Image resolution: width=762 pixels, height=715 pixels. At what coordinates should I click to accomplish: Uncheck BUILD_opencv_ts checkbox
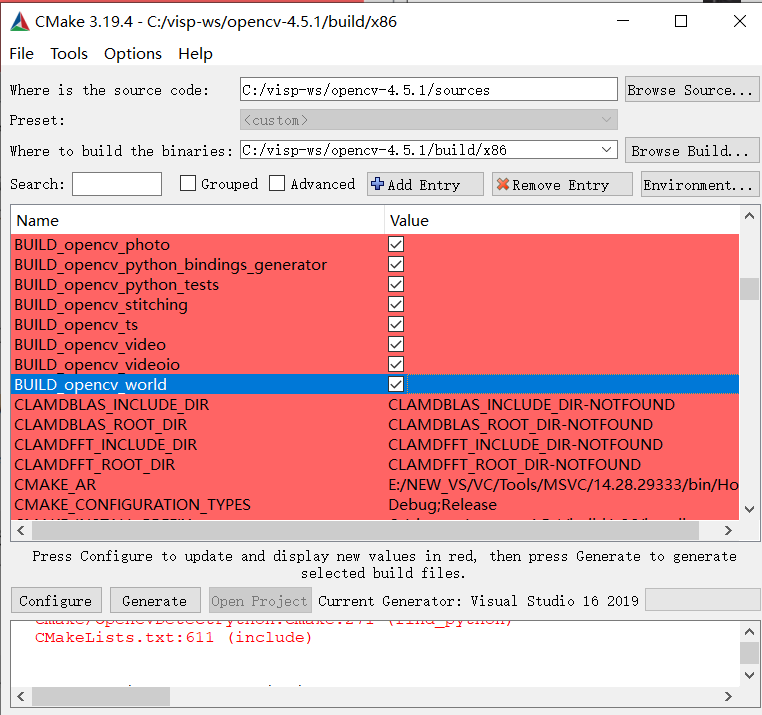point(396,324)
